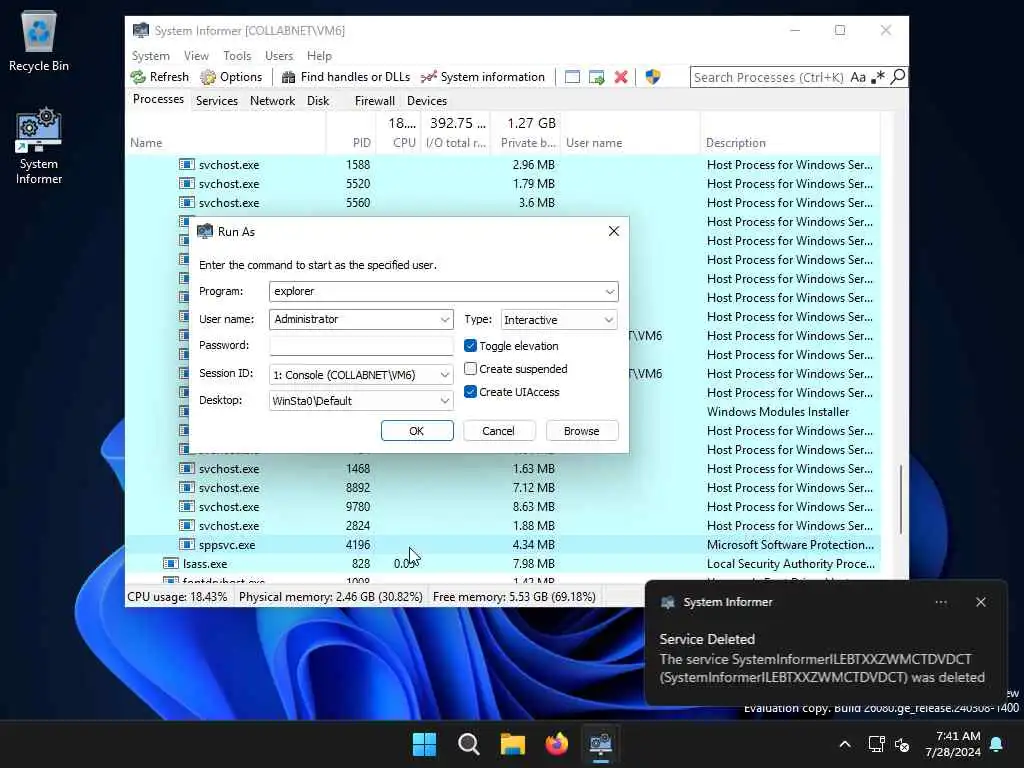Viewport: 1024px width, 768px height.
Task: Click icon of sppsvc.exe row
Action: [x=187, y=544]
